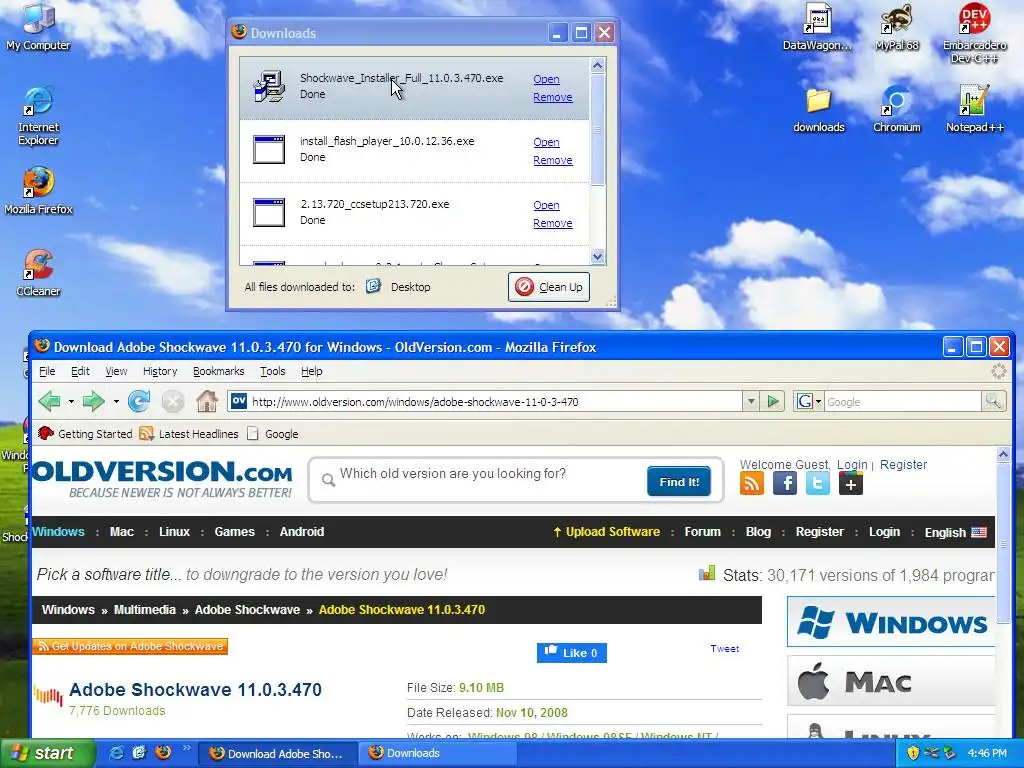Open the Upload Software link
The image size is (1024, 768).
606,532
